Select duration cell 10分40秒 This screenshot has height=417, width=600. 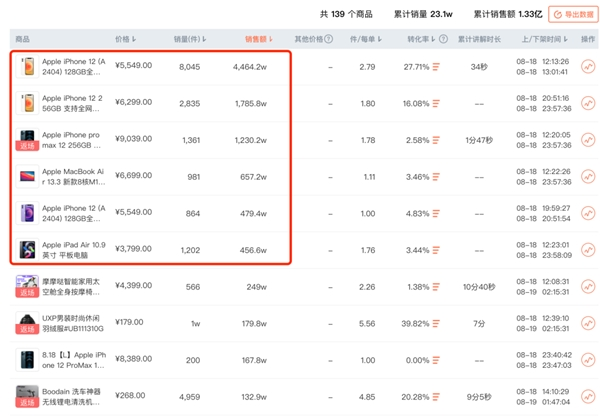[x=479, y=287]
